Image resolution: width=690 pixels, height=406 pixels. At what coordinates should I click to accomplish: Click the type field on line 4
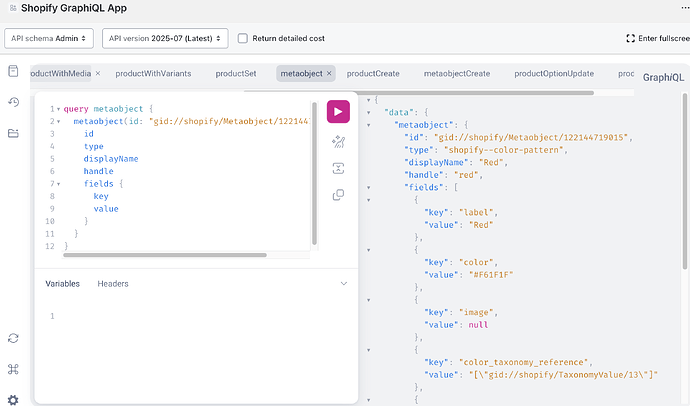tap(94, 146)
